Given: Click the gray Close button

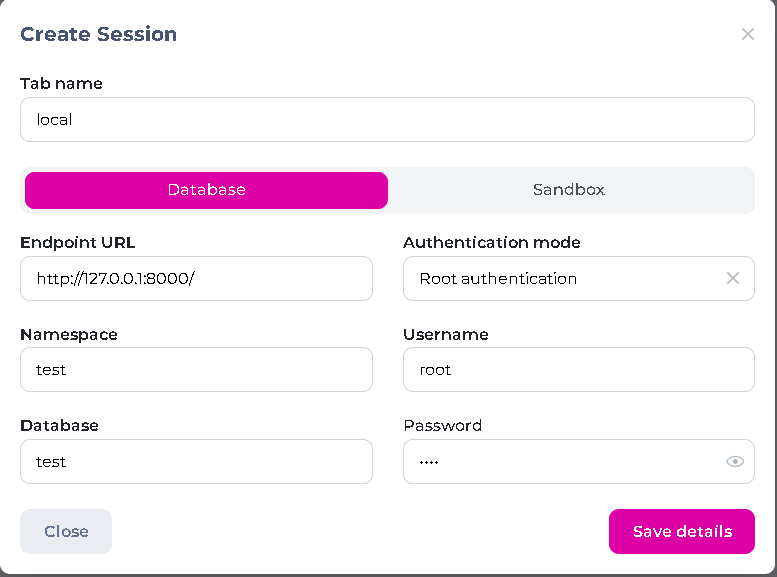Looking at the screenshot, I should point(66,531).
